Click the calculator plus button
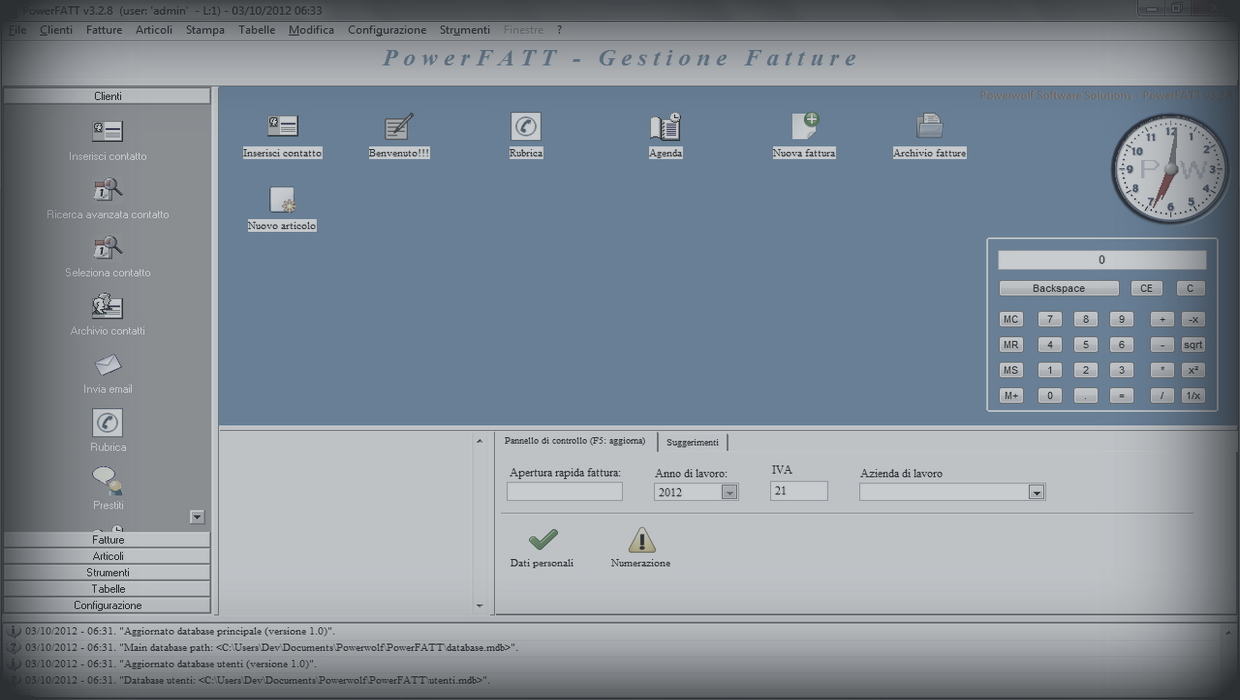 [x=1162, y=320]
